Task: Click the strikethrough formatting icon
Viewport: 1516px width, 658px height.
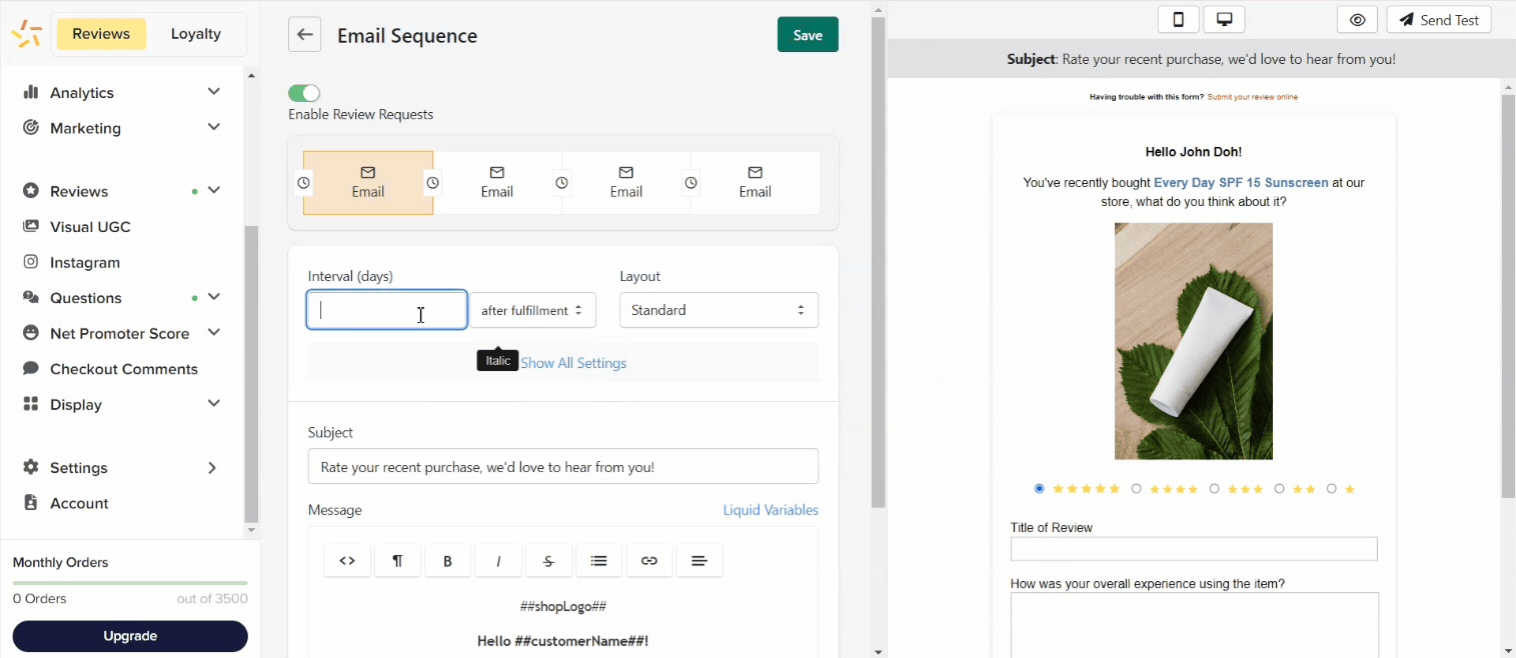Action: click(548, 561)
